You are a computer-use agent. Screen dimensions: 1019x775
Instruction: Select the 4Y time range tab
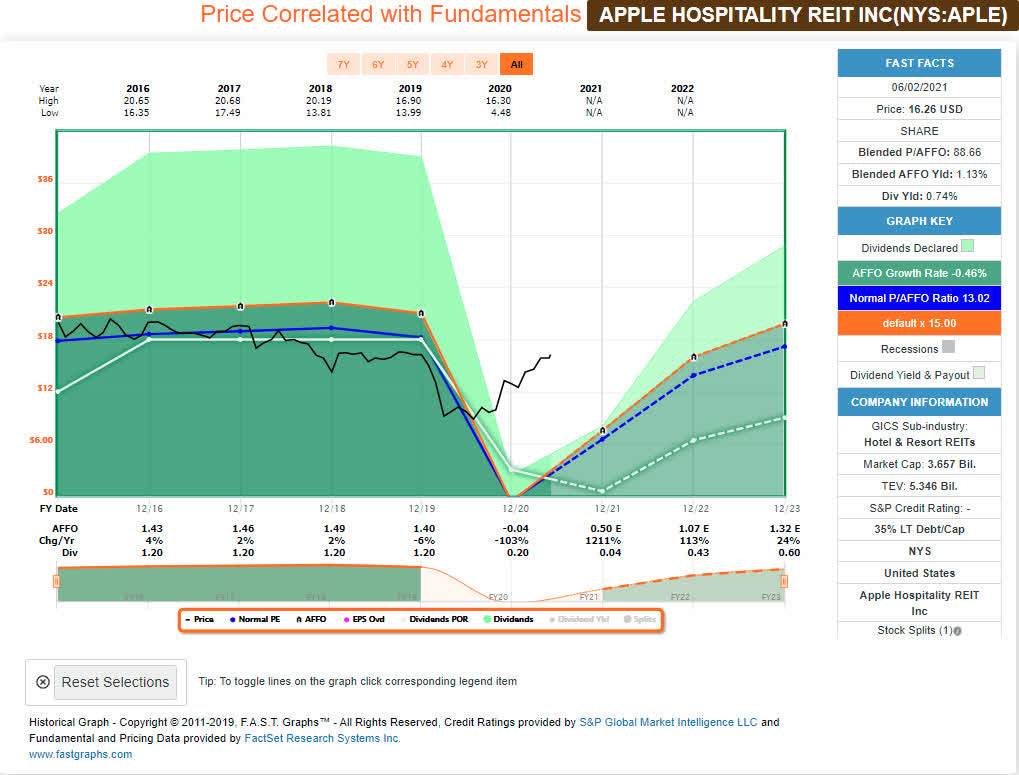(447, 64)
